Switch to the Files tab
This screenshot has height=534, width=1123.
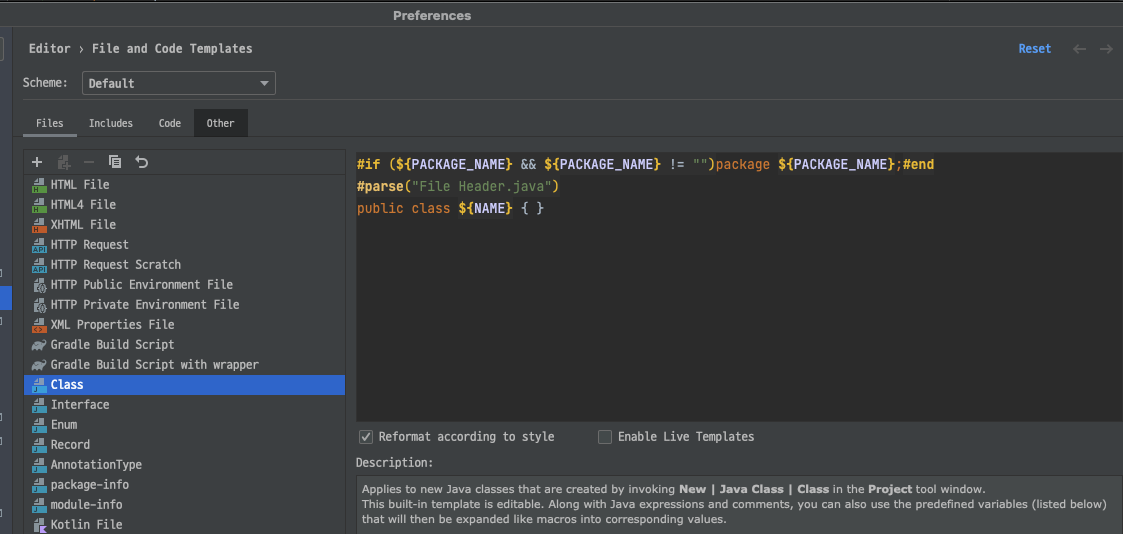tap(49, 123)
